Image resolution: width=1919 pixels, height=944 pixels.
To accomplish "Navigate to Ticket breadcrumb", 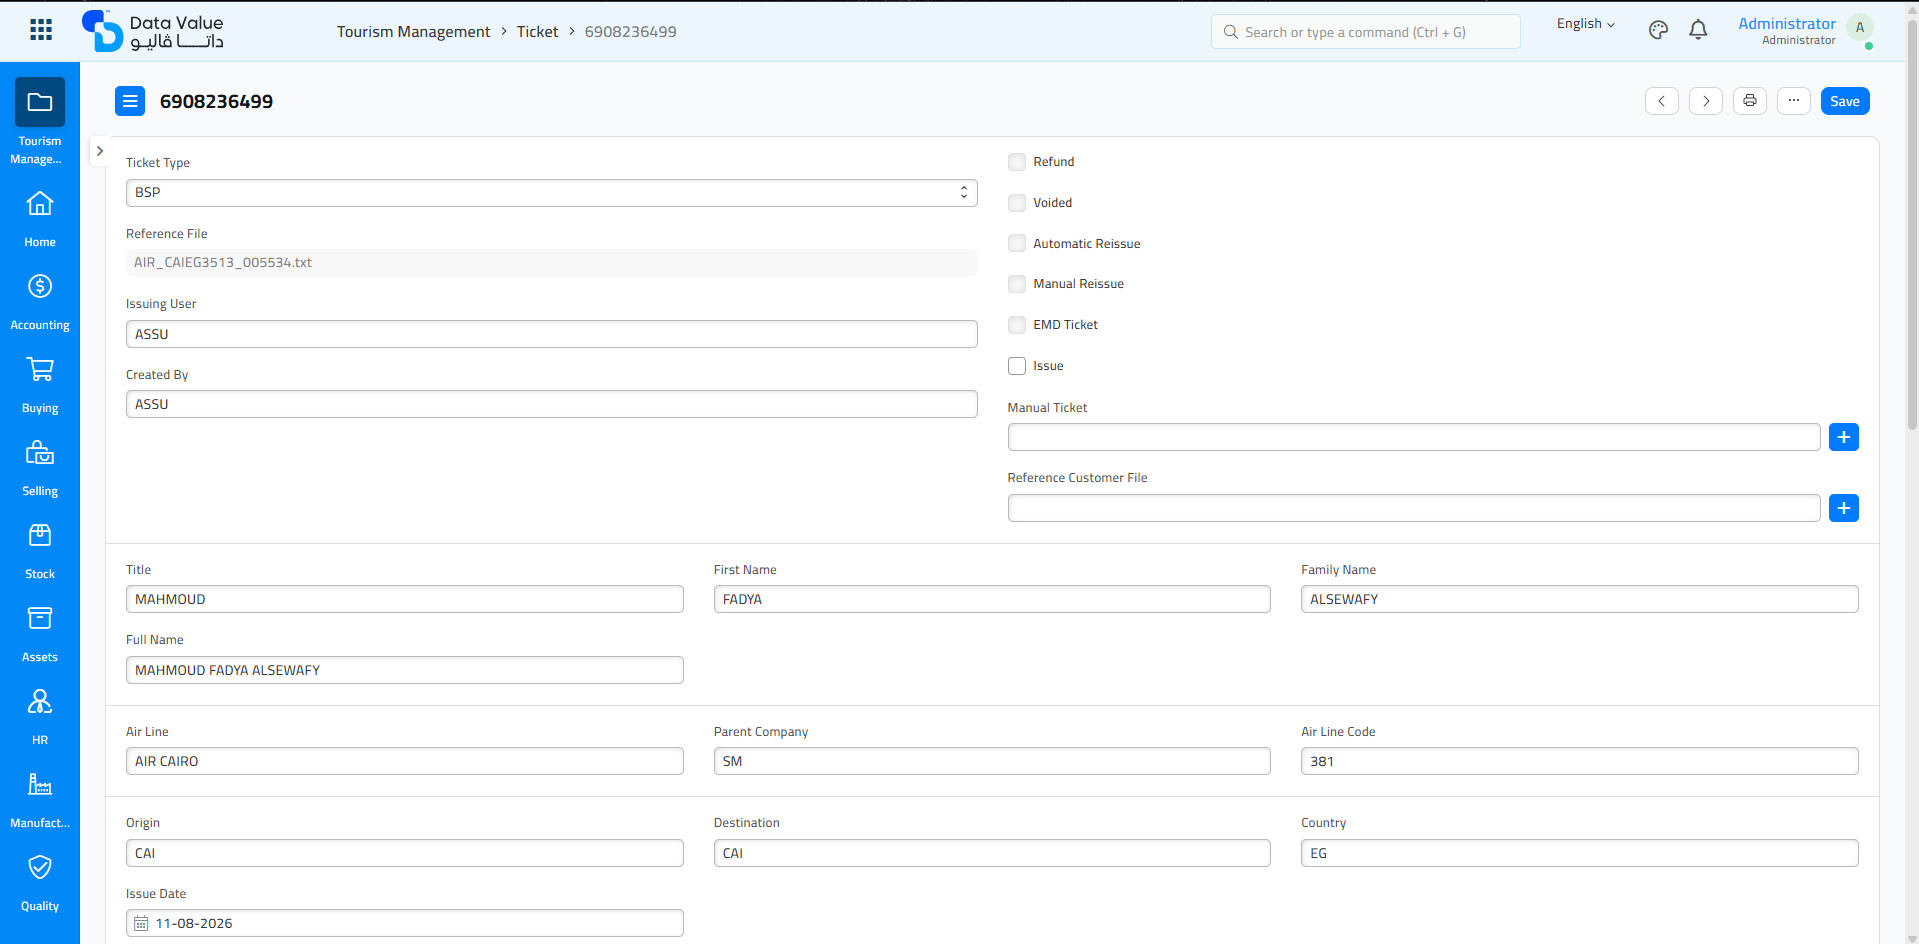I will pos(537,32).
